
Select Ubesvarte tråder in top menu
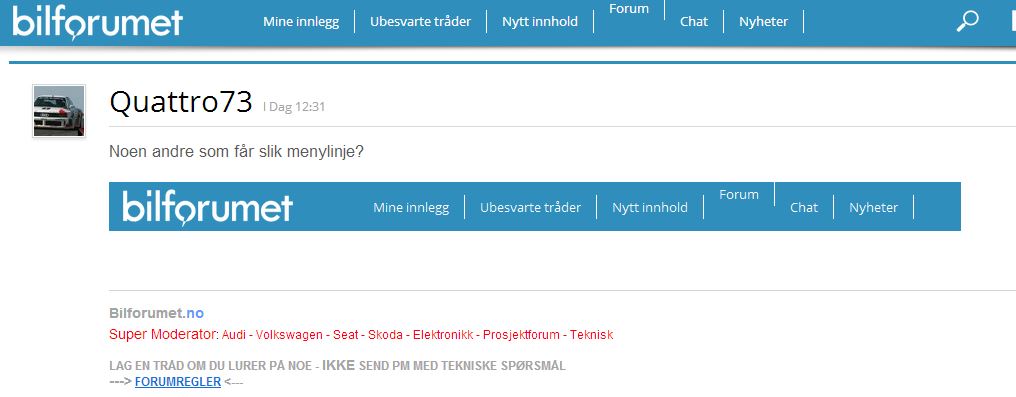421,21
